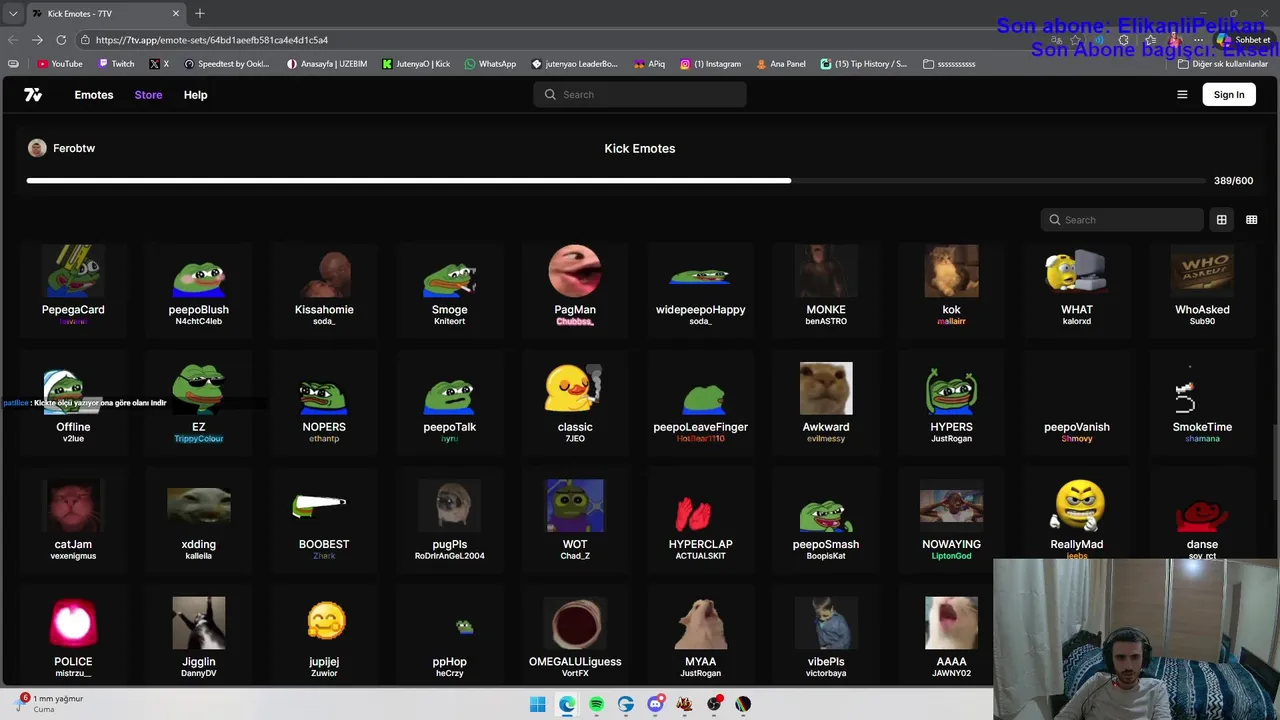Open the sssssssss bookmarks folder
This screenshot has height=720, width=1280.
click(x=949, y=64)
